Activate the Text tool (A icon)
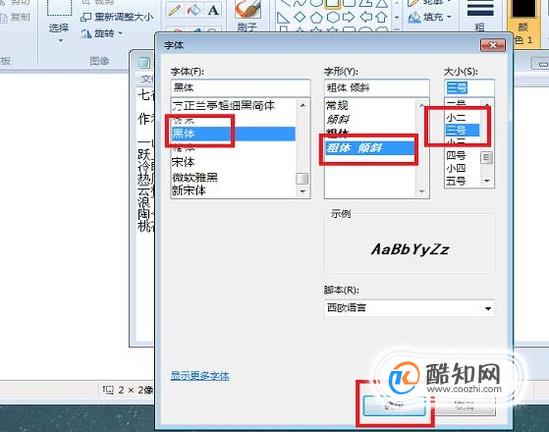549x432 pixels. pos(213,11)
